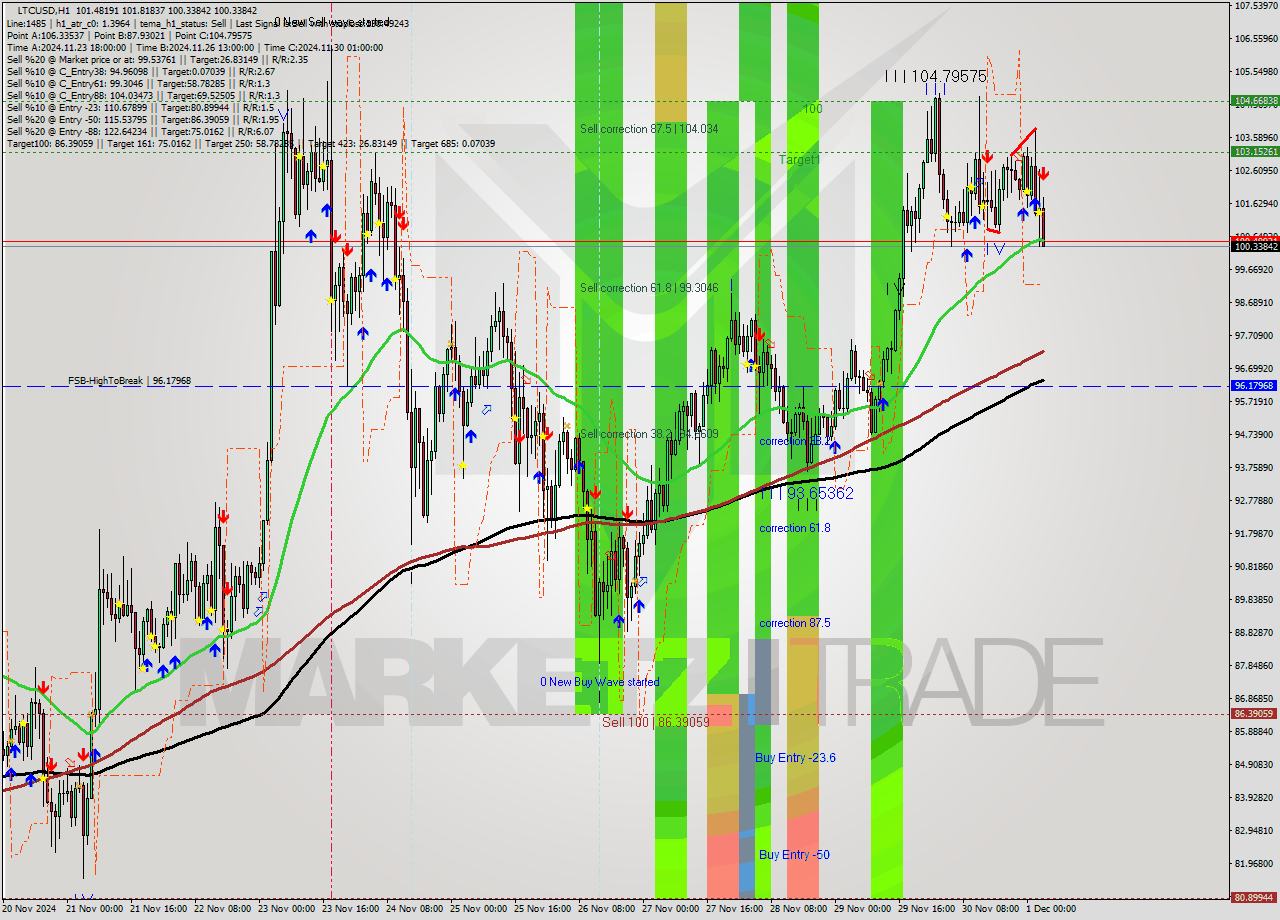Select the 'Buy Entry -23.6' label
1280x920 pixels.
click(x=795, y=758)
